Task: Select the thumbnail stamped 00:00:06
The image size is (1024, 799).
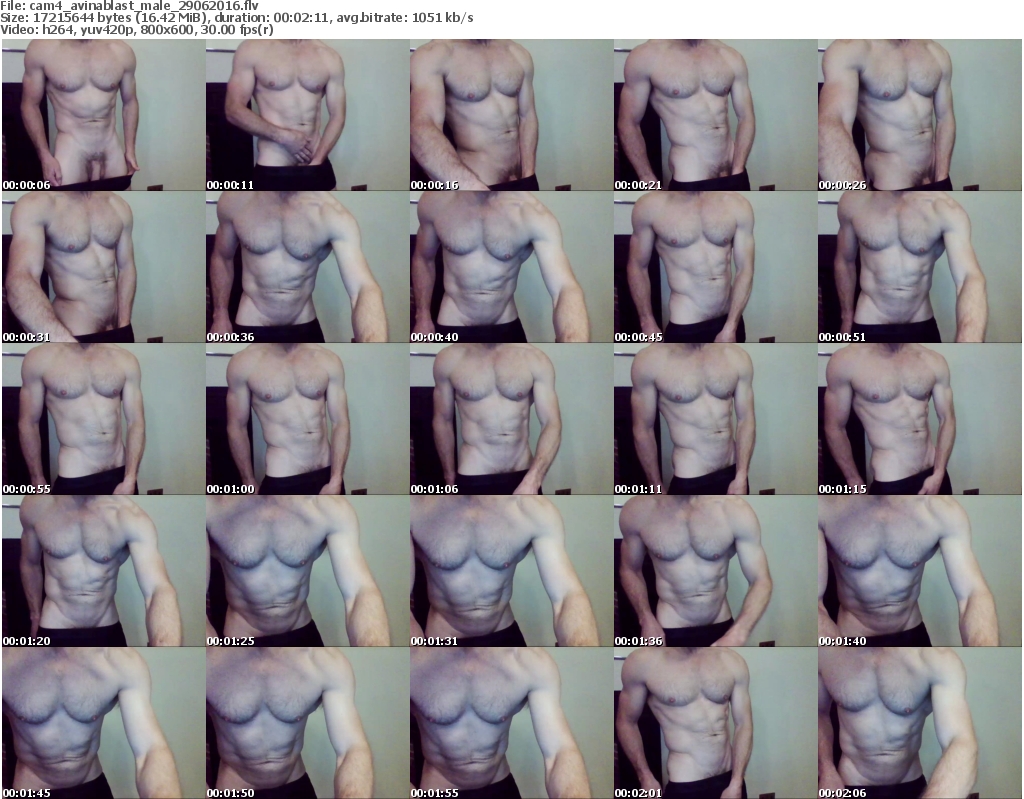Action: [103, 115]
